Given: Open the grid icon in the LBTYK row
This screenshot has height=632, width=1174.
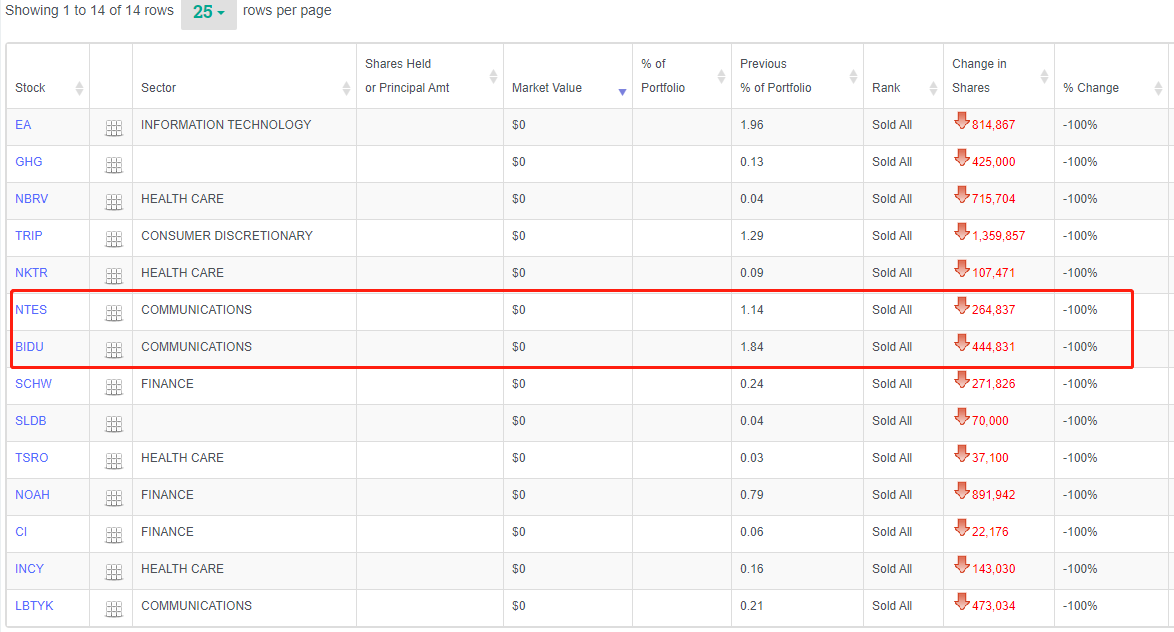Looking at the screenshot, I should [114, 610].
